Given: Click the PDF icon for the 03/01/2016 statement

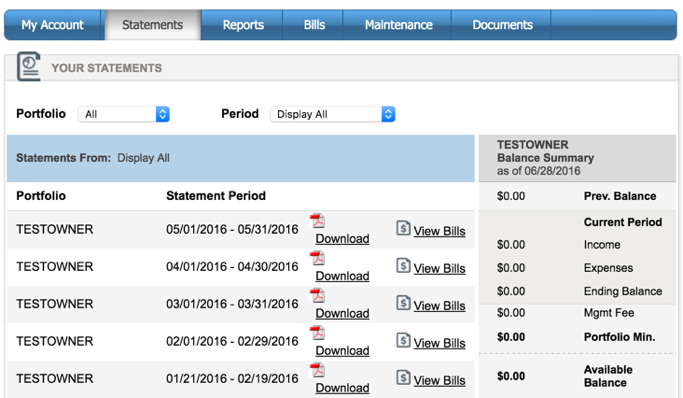Looking at the screenshot, I should [317, 295].
